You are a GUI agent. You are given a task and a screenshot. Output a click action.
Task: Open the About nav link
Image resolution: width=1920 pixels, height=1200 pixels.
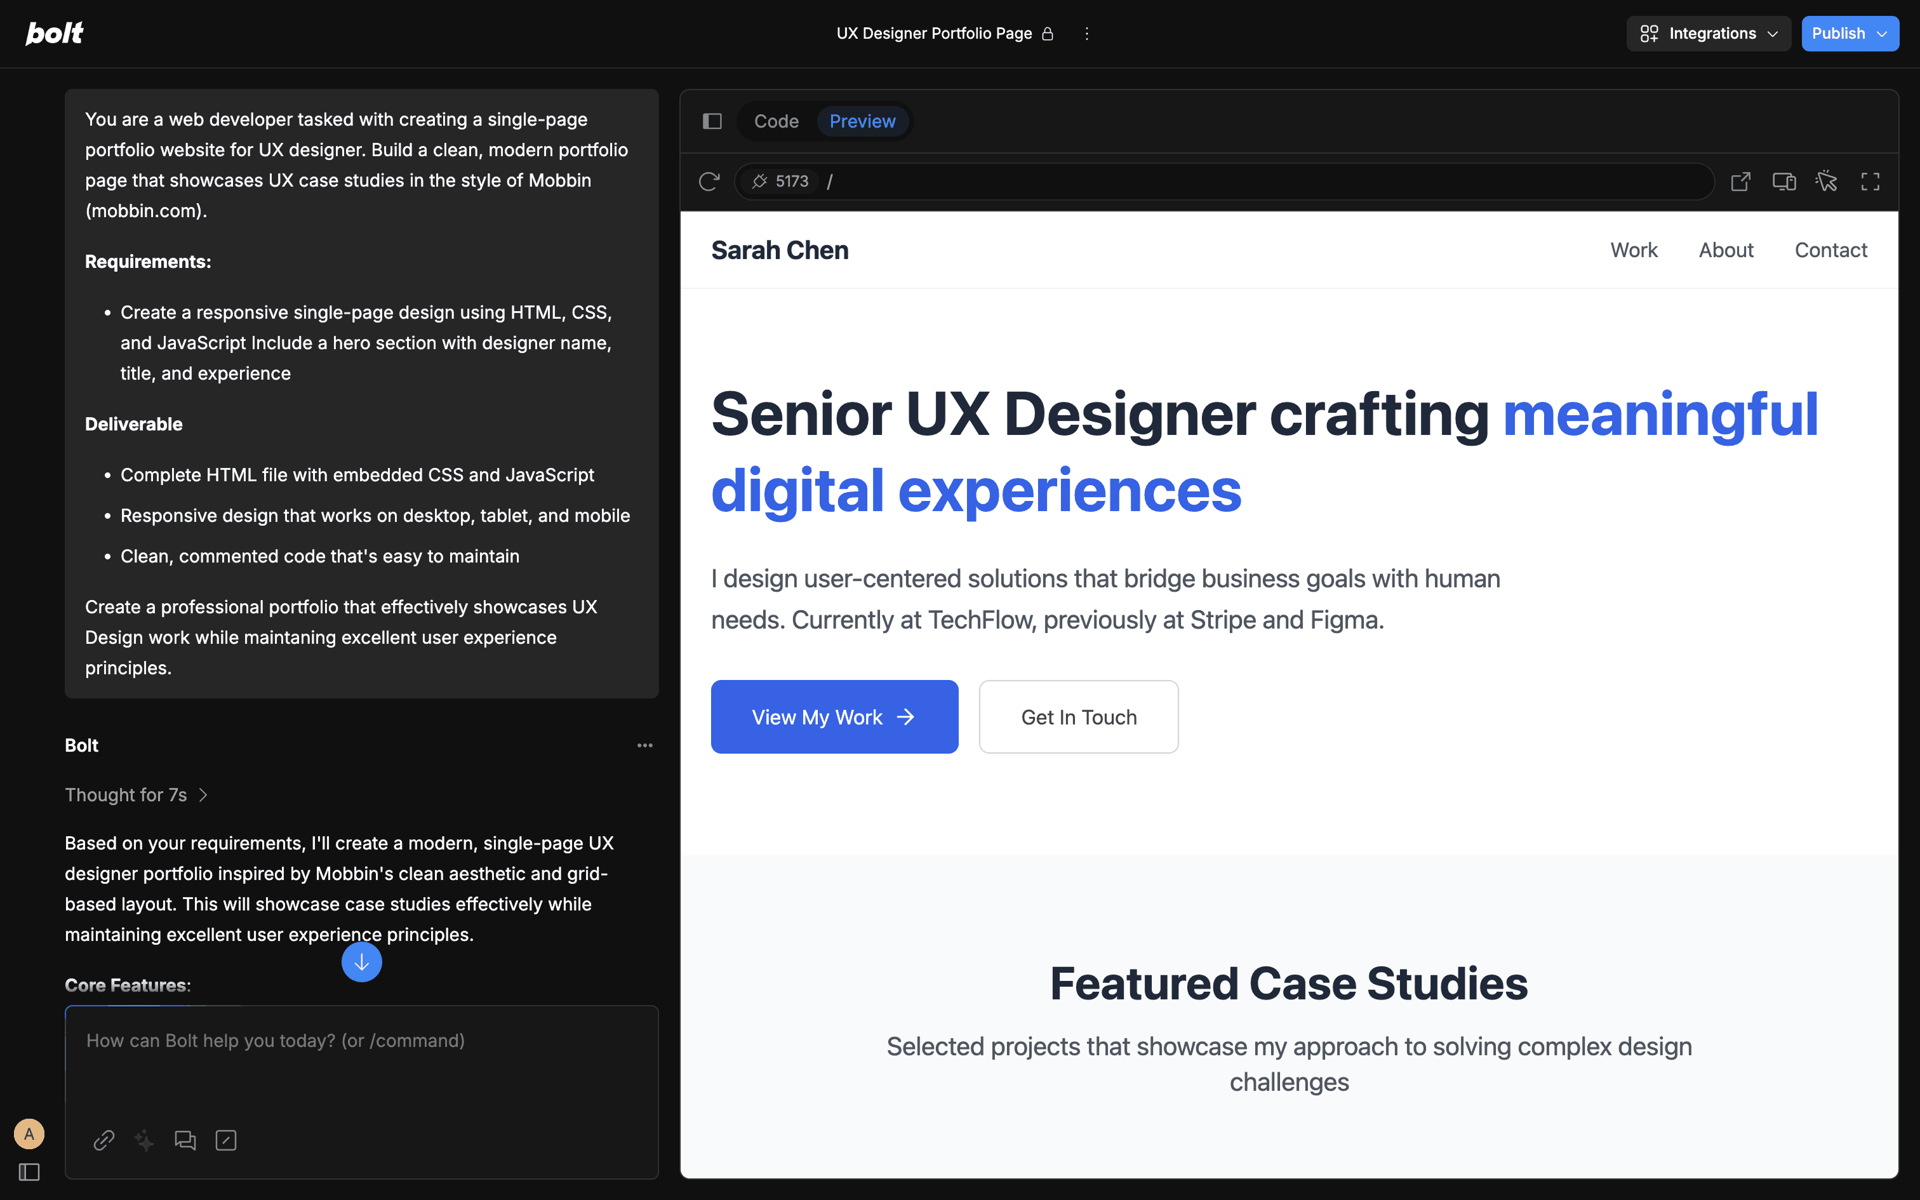point(1726,250)
